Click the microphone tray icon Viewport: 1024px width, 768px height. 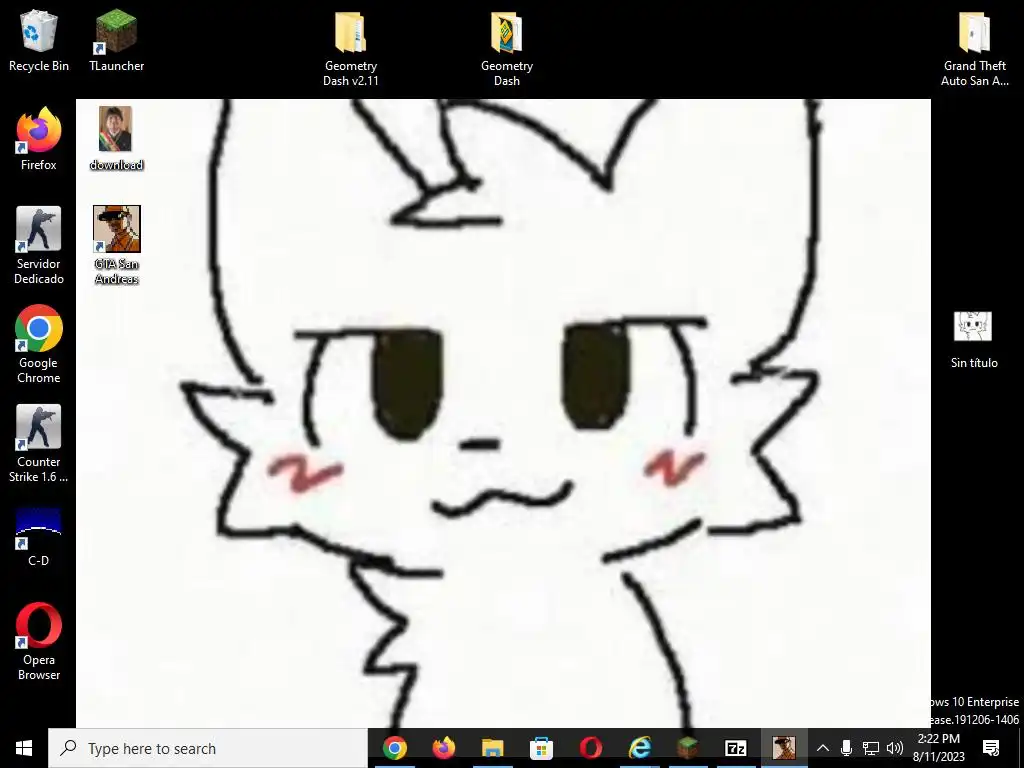pos(846,748)
